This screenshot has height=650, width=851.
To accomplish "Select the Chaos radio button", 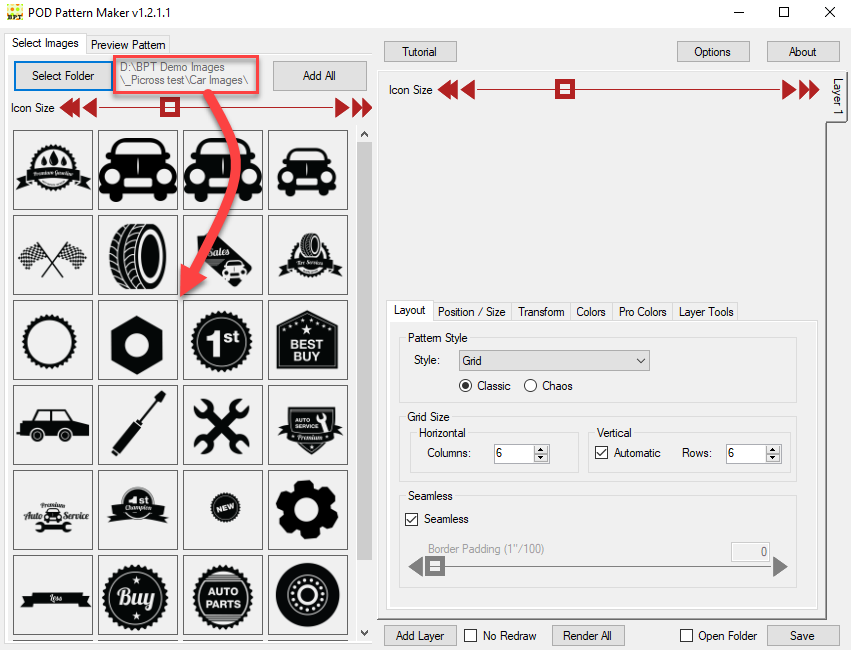I will 531,386.
